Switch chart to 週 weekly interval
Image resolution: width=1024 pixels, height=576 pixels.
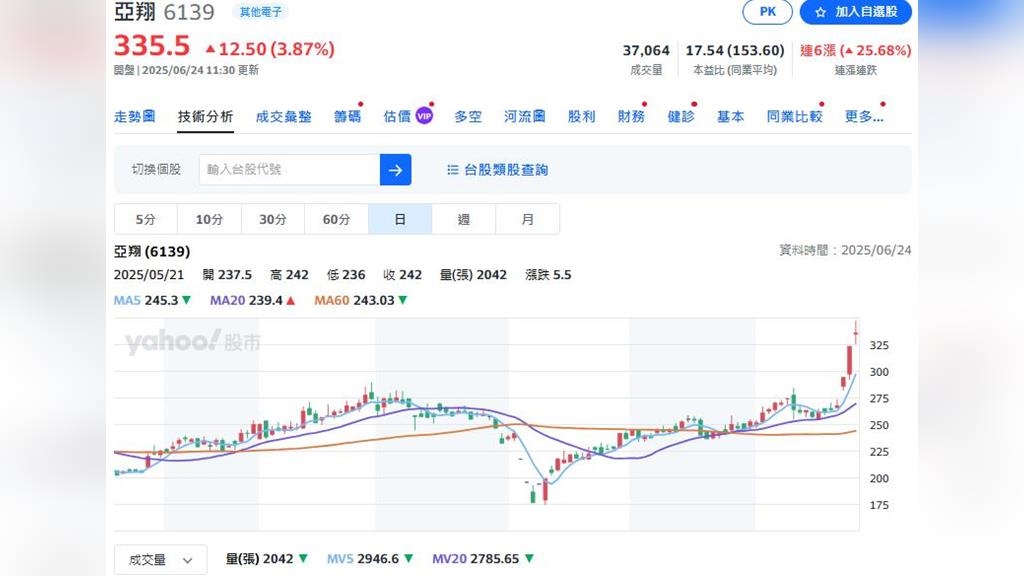pyautogui.click(x=463, y=219)
